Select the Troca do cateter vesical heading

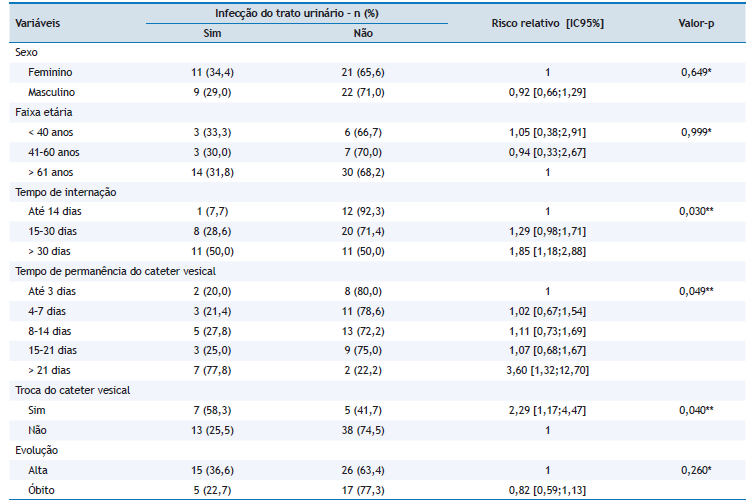click(x=71, y=390)
